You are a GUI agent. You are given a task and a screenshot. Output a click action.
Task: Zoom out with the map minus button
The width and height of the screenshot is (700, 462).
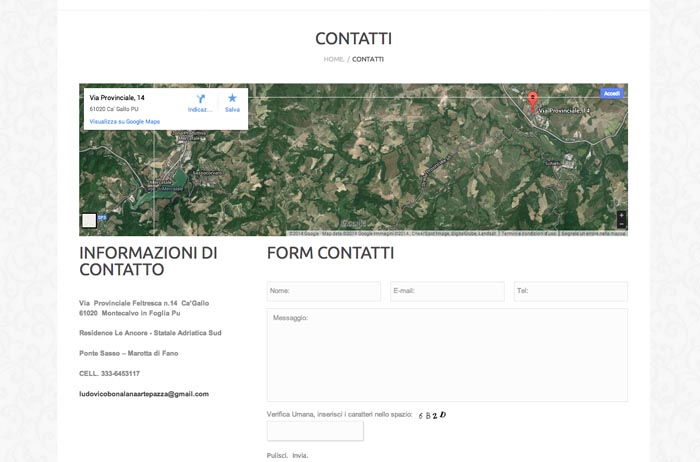tap(621, 224)
